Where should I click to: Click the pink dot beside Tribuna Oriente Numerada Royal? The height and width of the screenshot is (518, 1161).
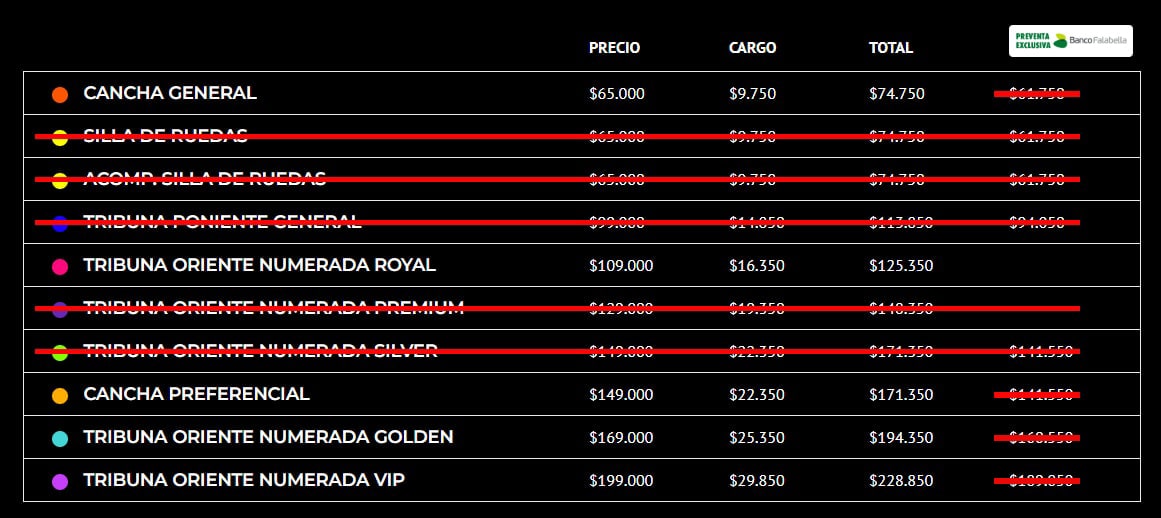point(60,267)
